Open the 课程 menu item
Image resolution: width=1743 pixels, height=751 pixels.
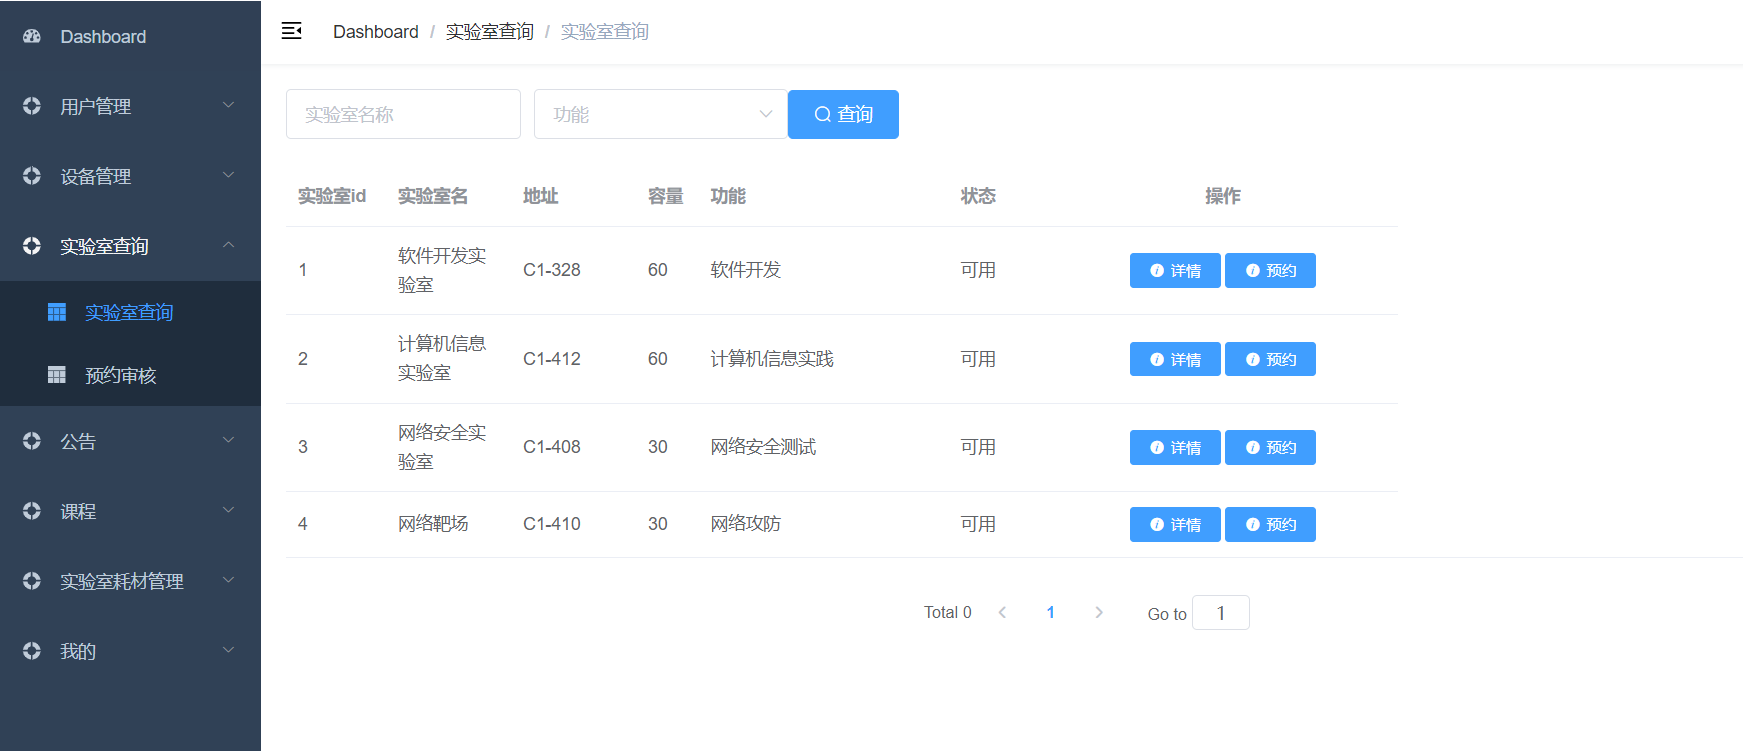(130, 511)
